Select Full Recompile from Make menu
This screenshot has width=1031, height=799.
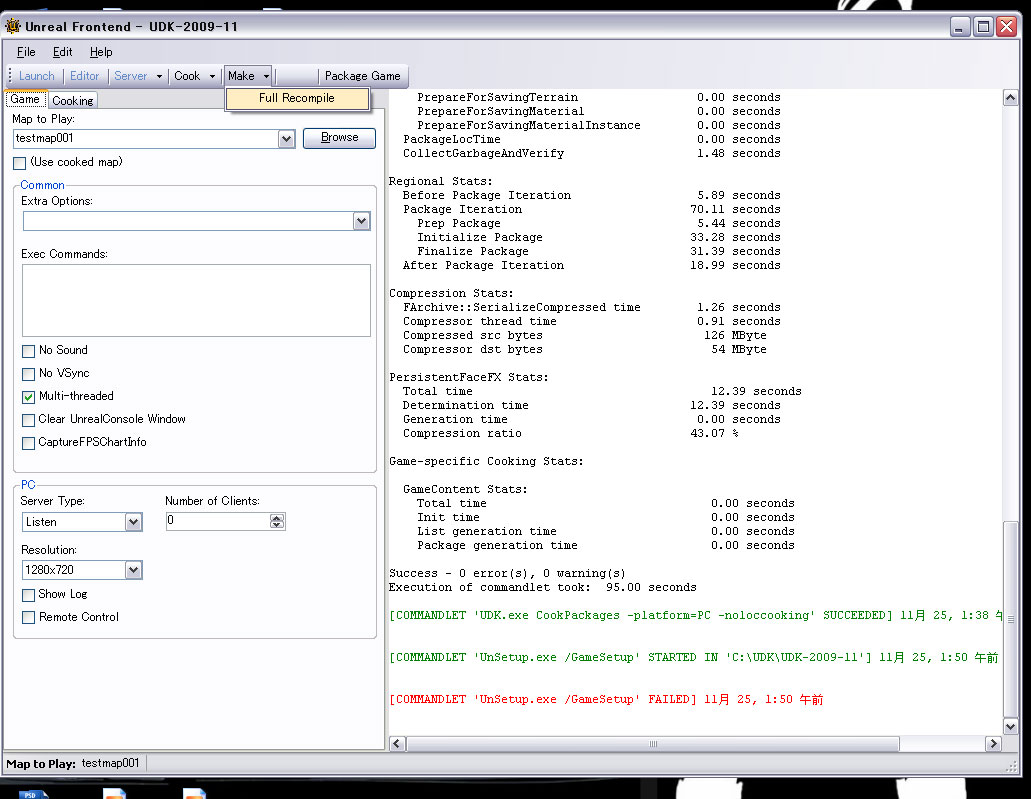pyautogui.click(x=297, y=98)
